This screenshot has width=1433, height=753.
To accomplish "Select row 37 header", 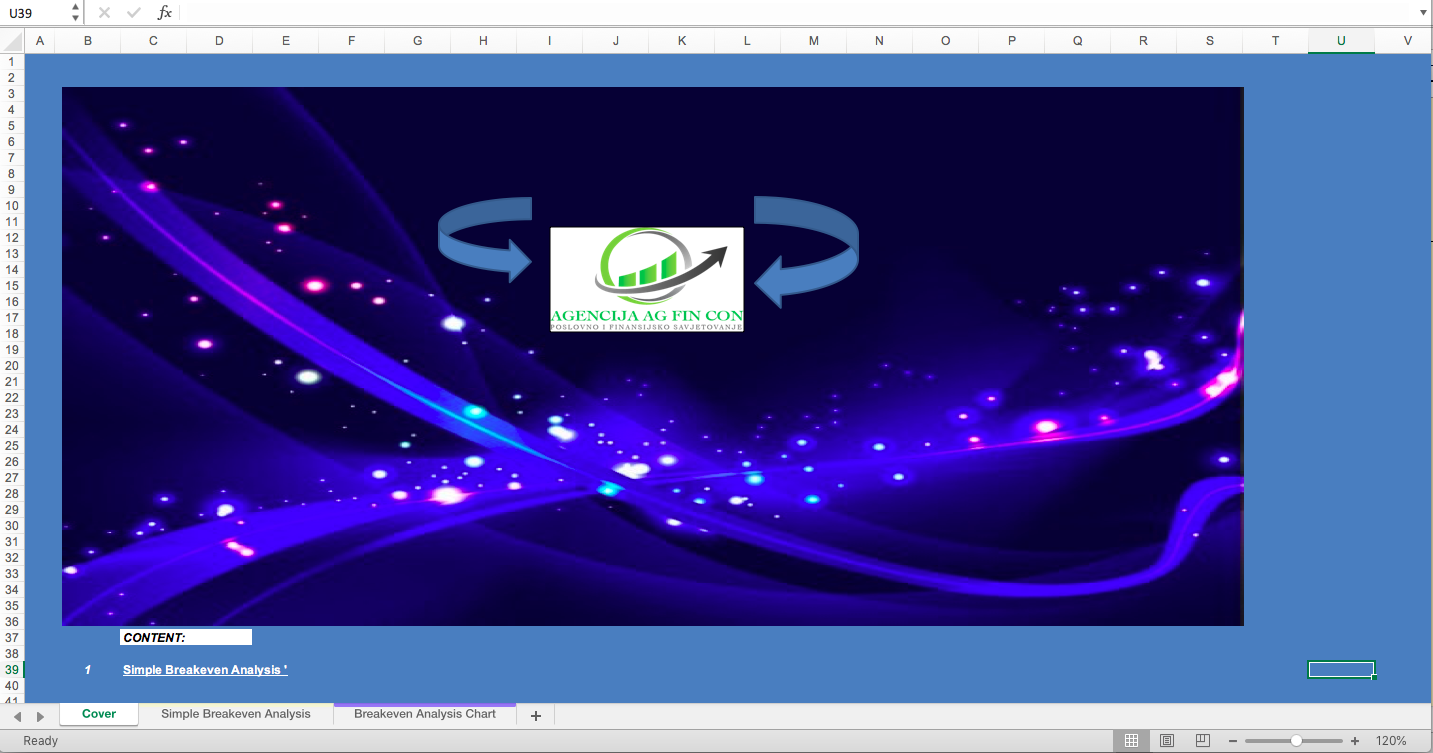I will pyautogui.click(x=12, y=637).
